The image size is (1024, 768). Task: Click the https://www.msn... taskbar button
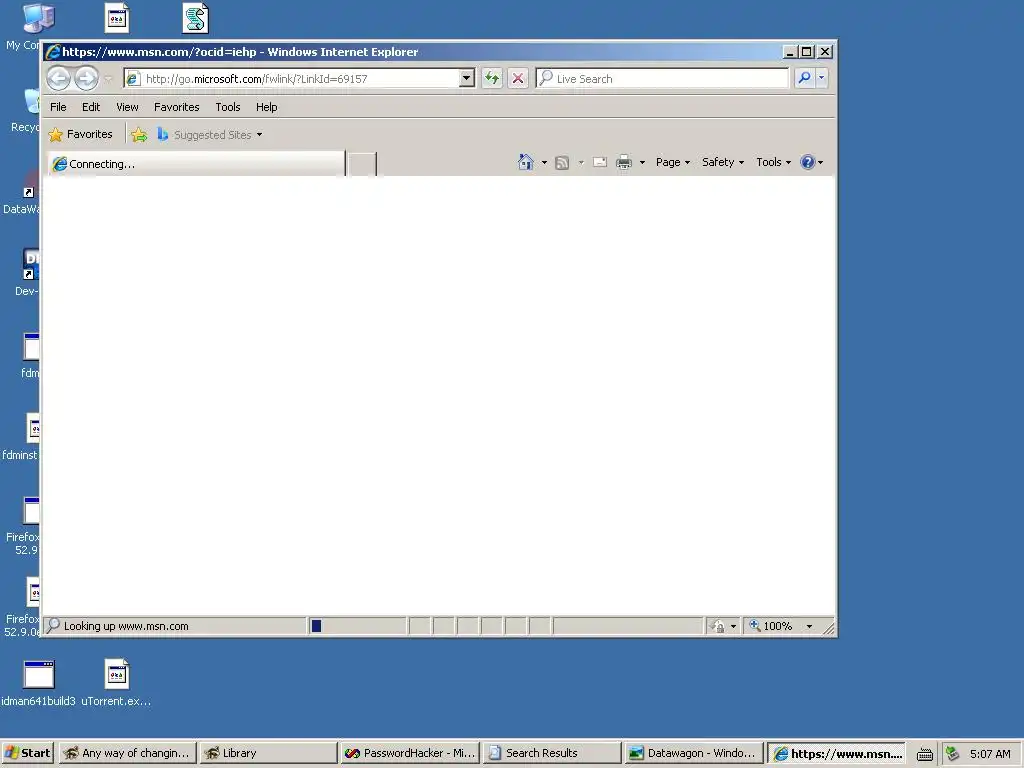coord(837,753)
